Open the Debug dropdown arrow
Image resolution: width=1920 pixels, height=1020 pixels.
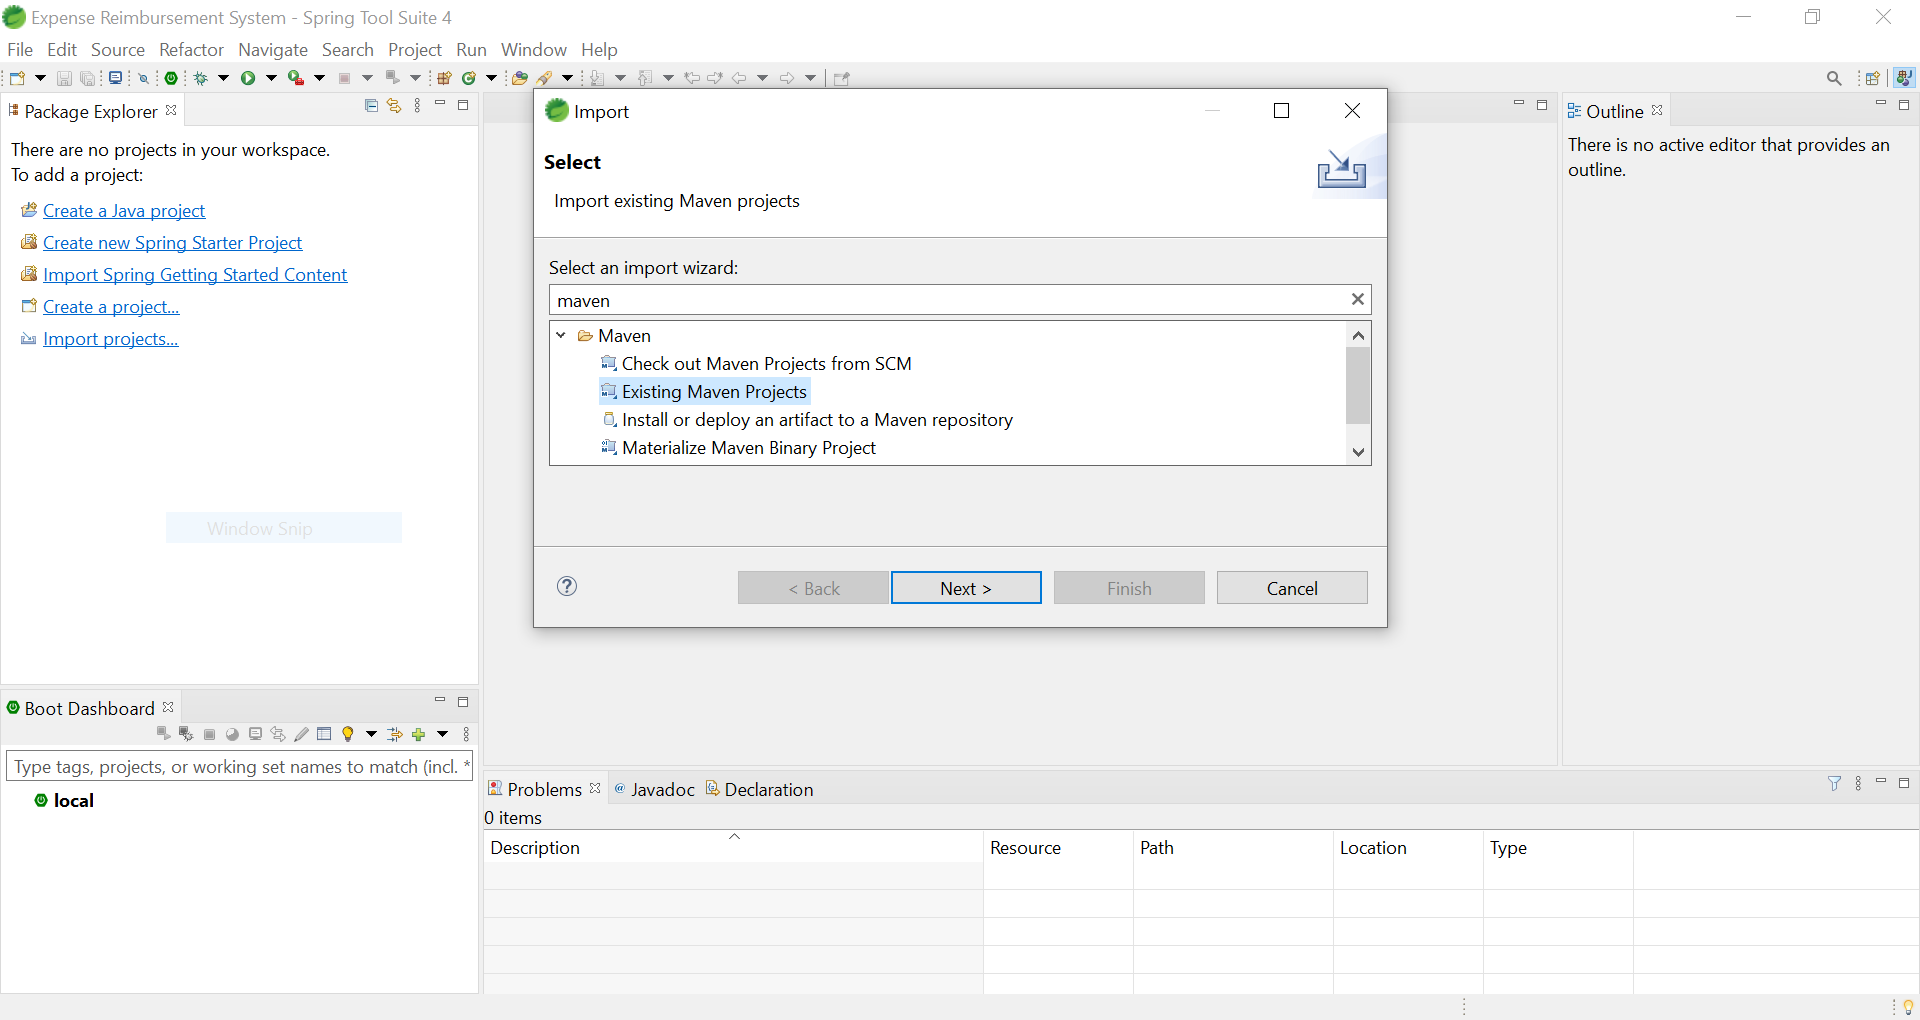(x=223, y=78)
